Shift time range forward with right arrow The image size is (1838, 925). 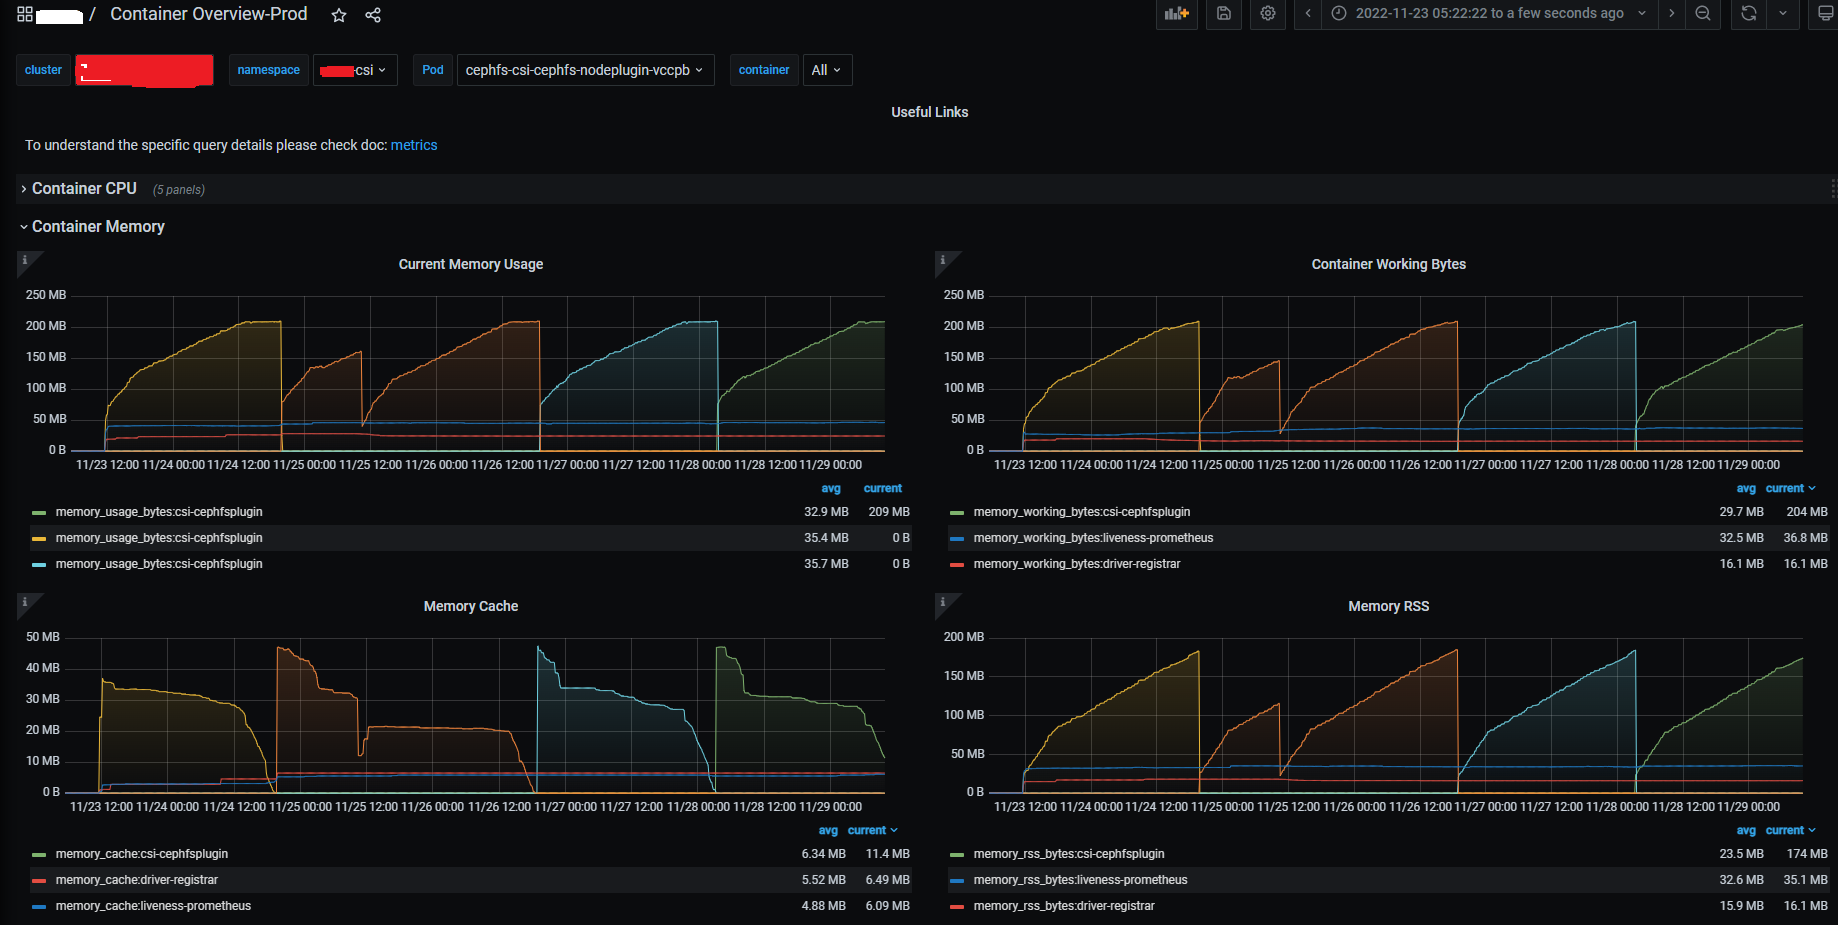[1671, 14]
